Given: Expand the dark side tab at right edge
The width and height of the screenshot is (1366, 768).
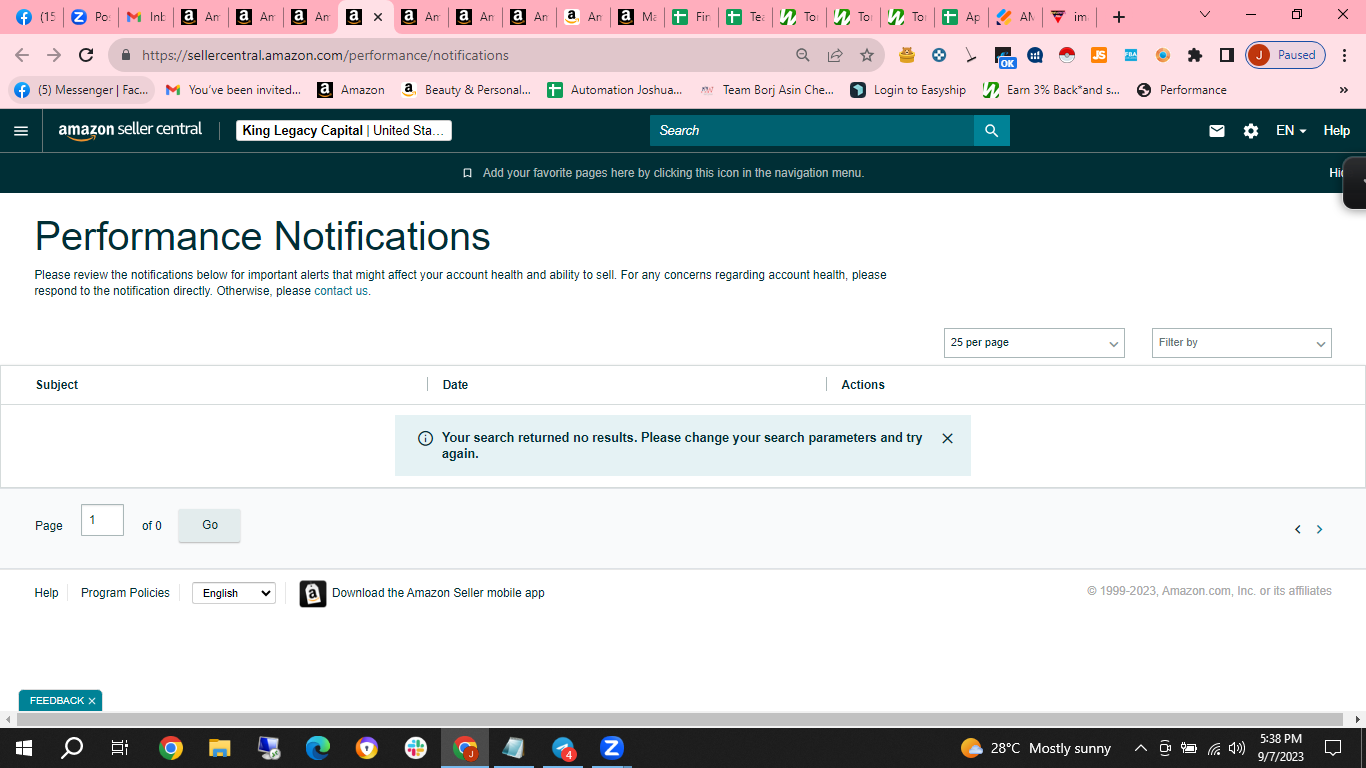Looking at the screenshot, I should [x=1355, y=182].
